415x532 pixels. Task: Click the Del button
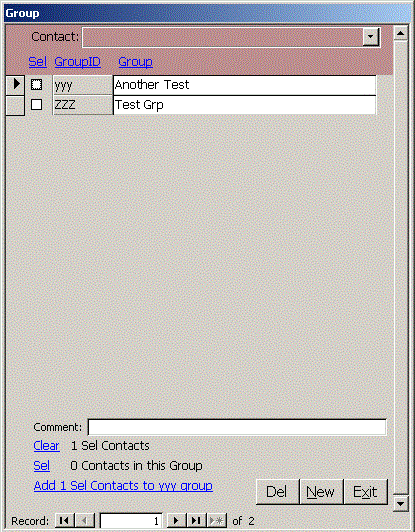click(x=277, y=492)
